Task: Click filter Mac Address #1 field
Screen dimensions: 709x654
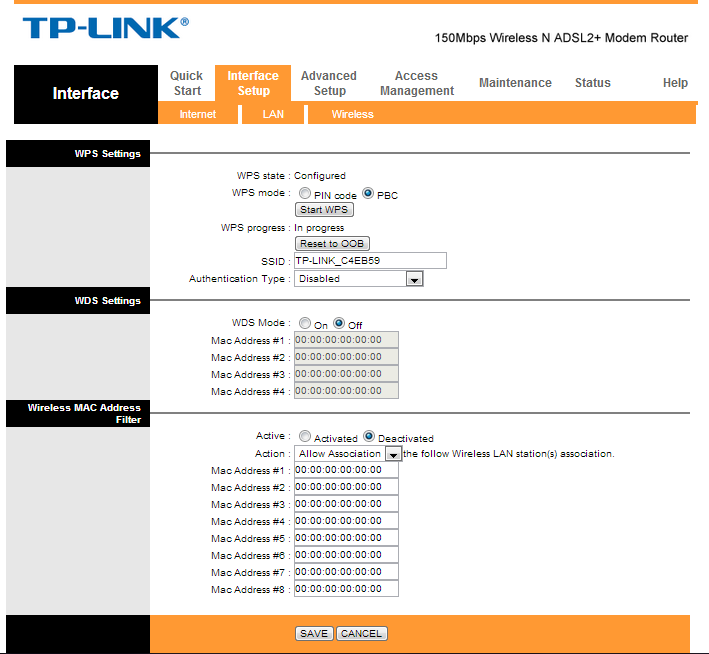Action: click(346, 470)
